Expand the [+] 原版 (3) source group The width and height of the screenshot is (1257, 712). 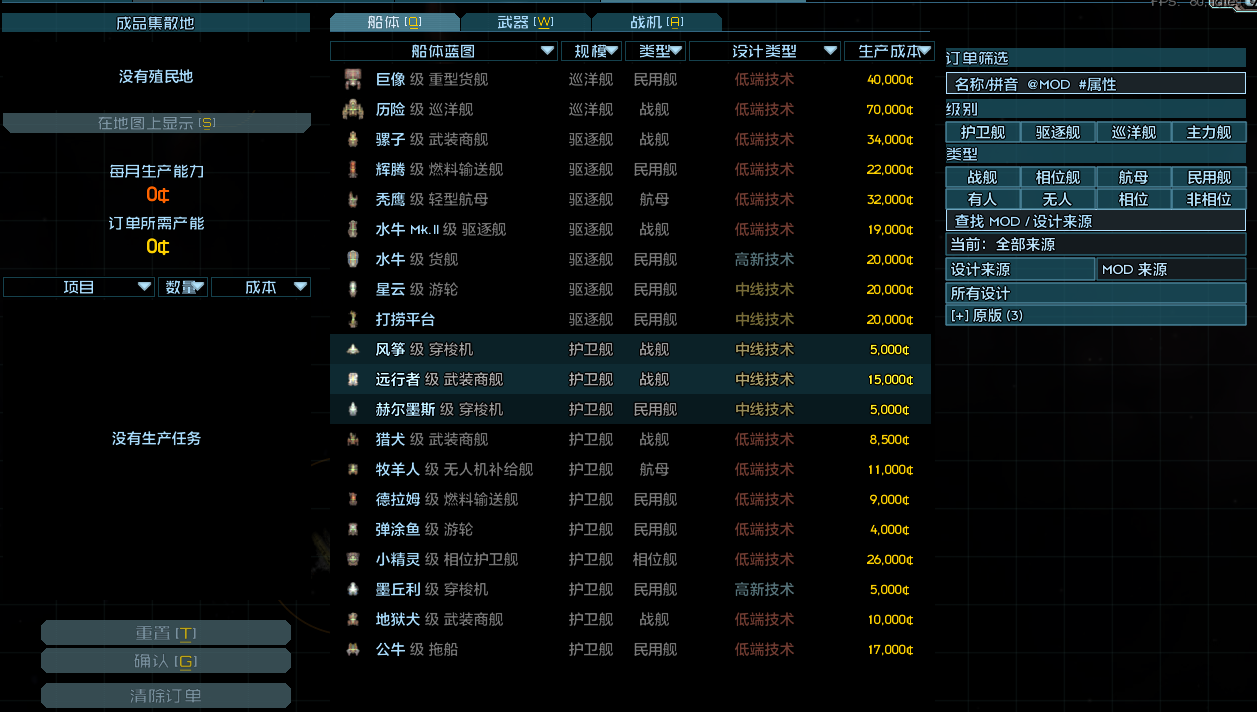[x=1096, y=315]
